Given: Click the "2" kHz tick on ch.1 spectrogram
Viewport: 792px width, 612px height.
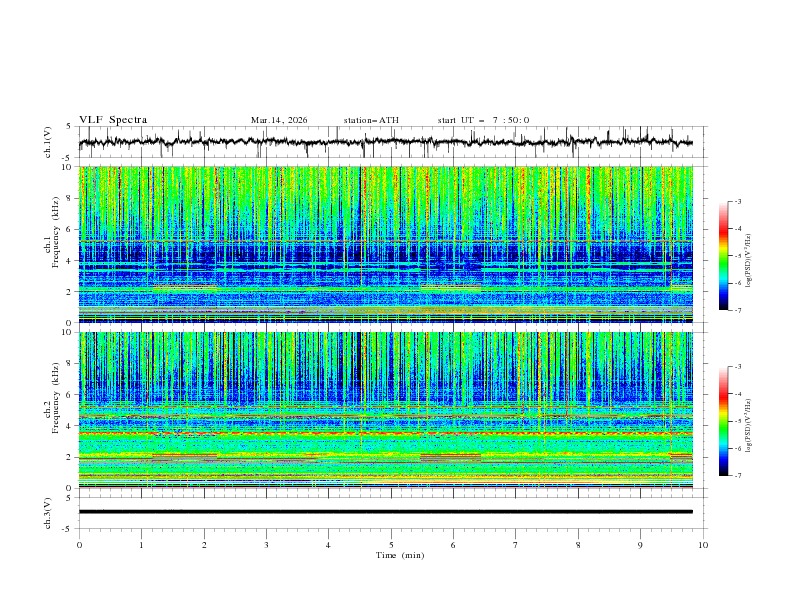Looking at the screenshot, I should pyautogui.click(x=70, y=291).
